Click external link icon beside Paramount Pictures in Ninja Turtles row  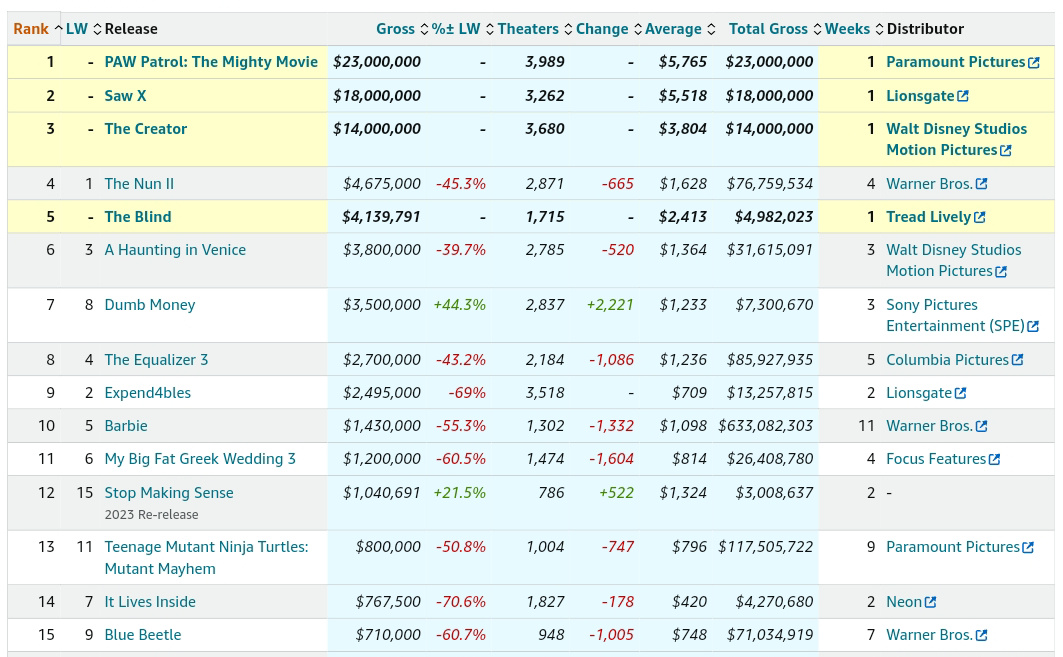(1028, 547)
